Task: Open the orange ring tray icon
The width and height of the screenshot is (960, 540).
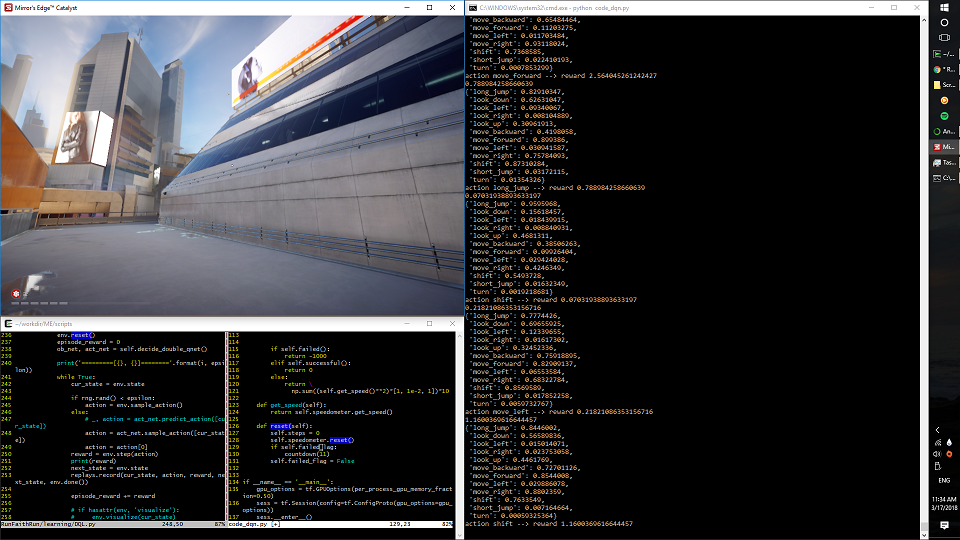Action: click(949, 454)
